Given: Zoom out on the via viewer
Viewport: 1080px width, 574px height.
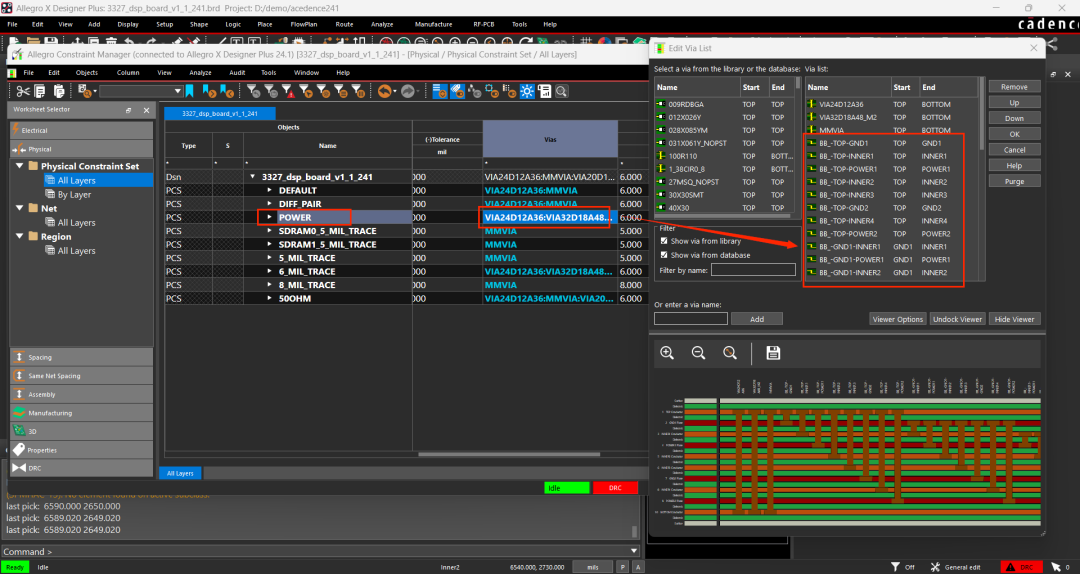Looking at the screenshot, I should click(x=698, y=353).
